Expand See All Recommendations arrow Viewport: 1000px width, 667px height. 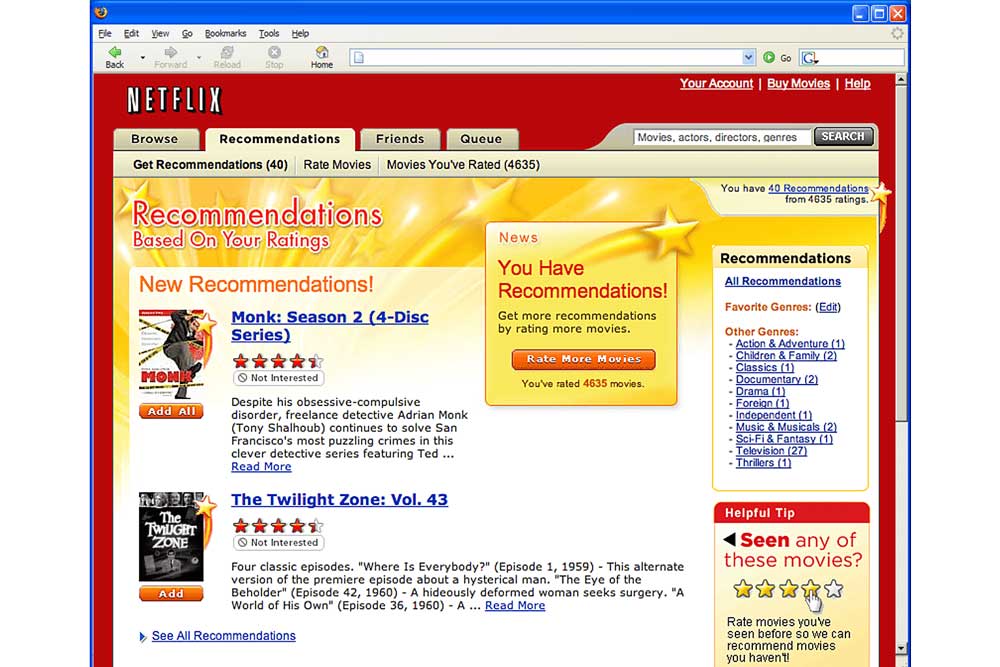click(143, 636)
